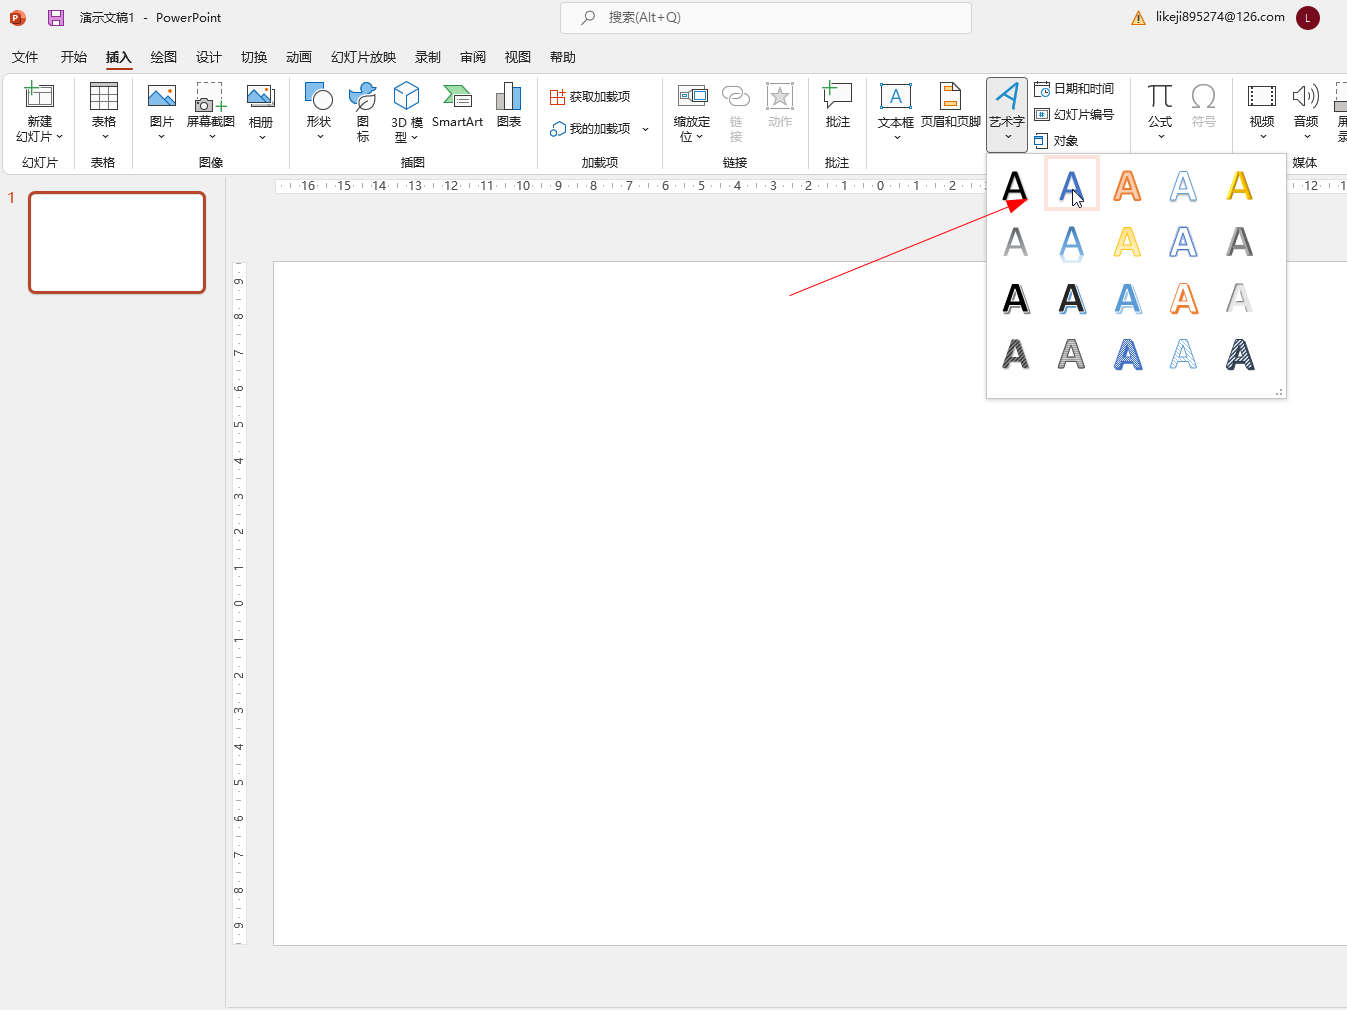Click the Zoom (缩放定位) icon
The height and width of the screenshot is (1011, 1347).
pos(692,96)
